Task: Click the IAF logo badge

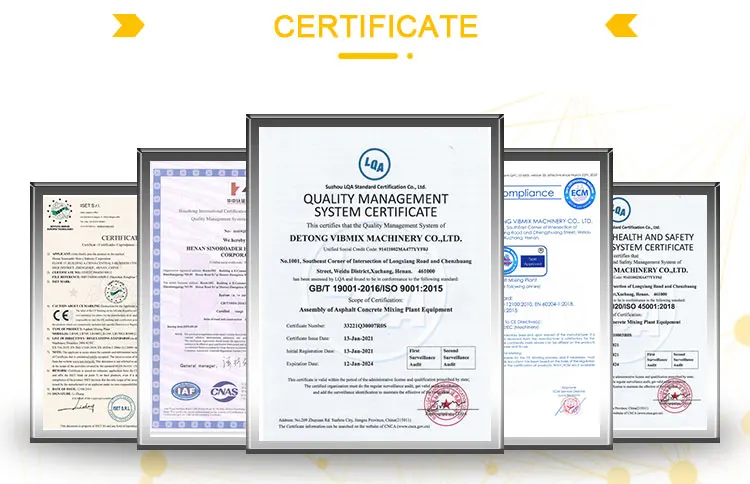Action: [x=186, y=391]
